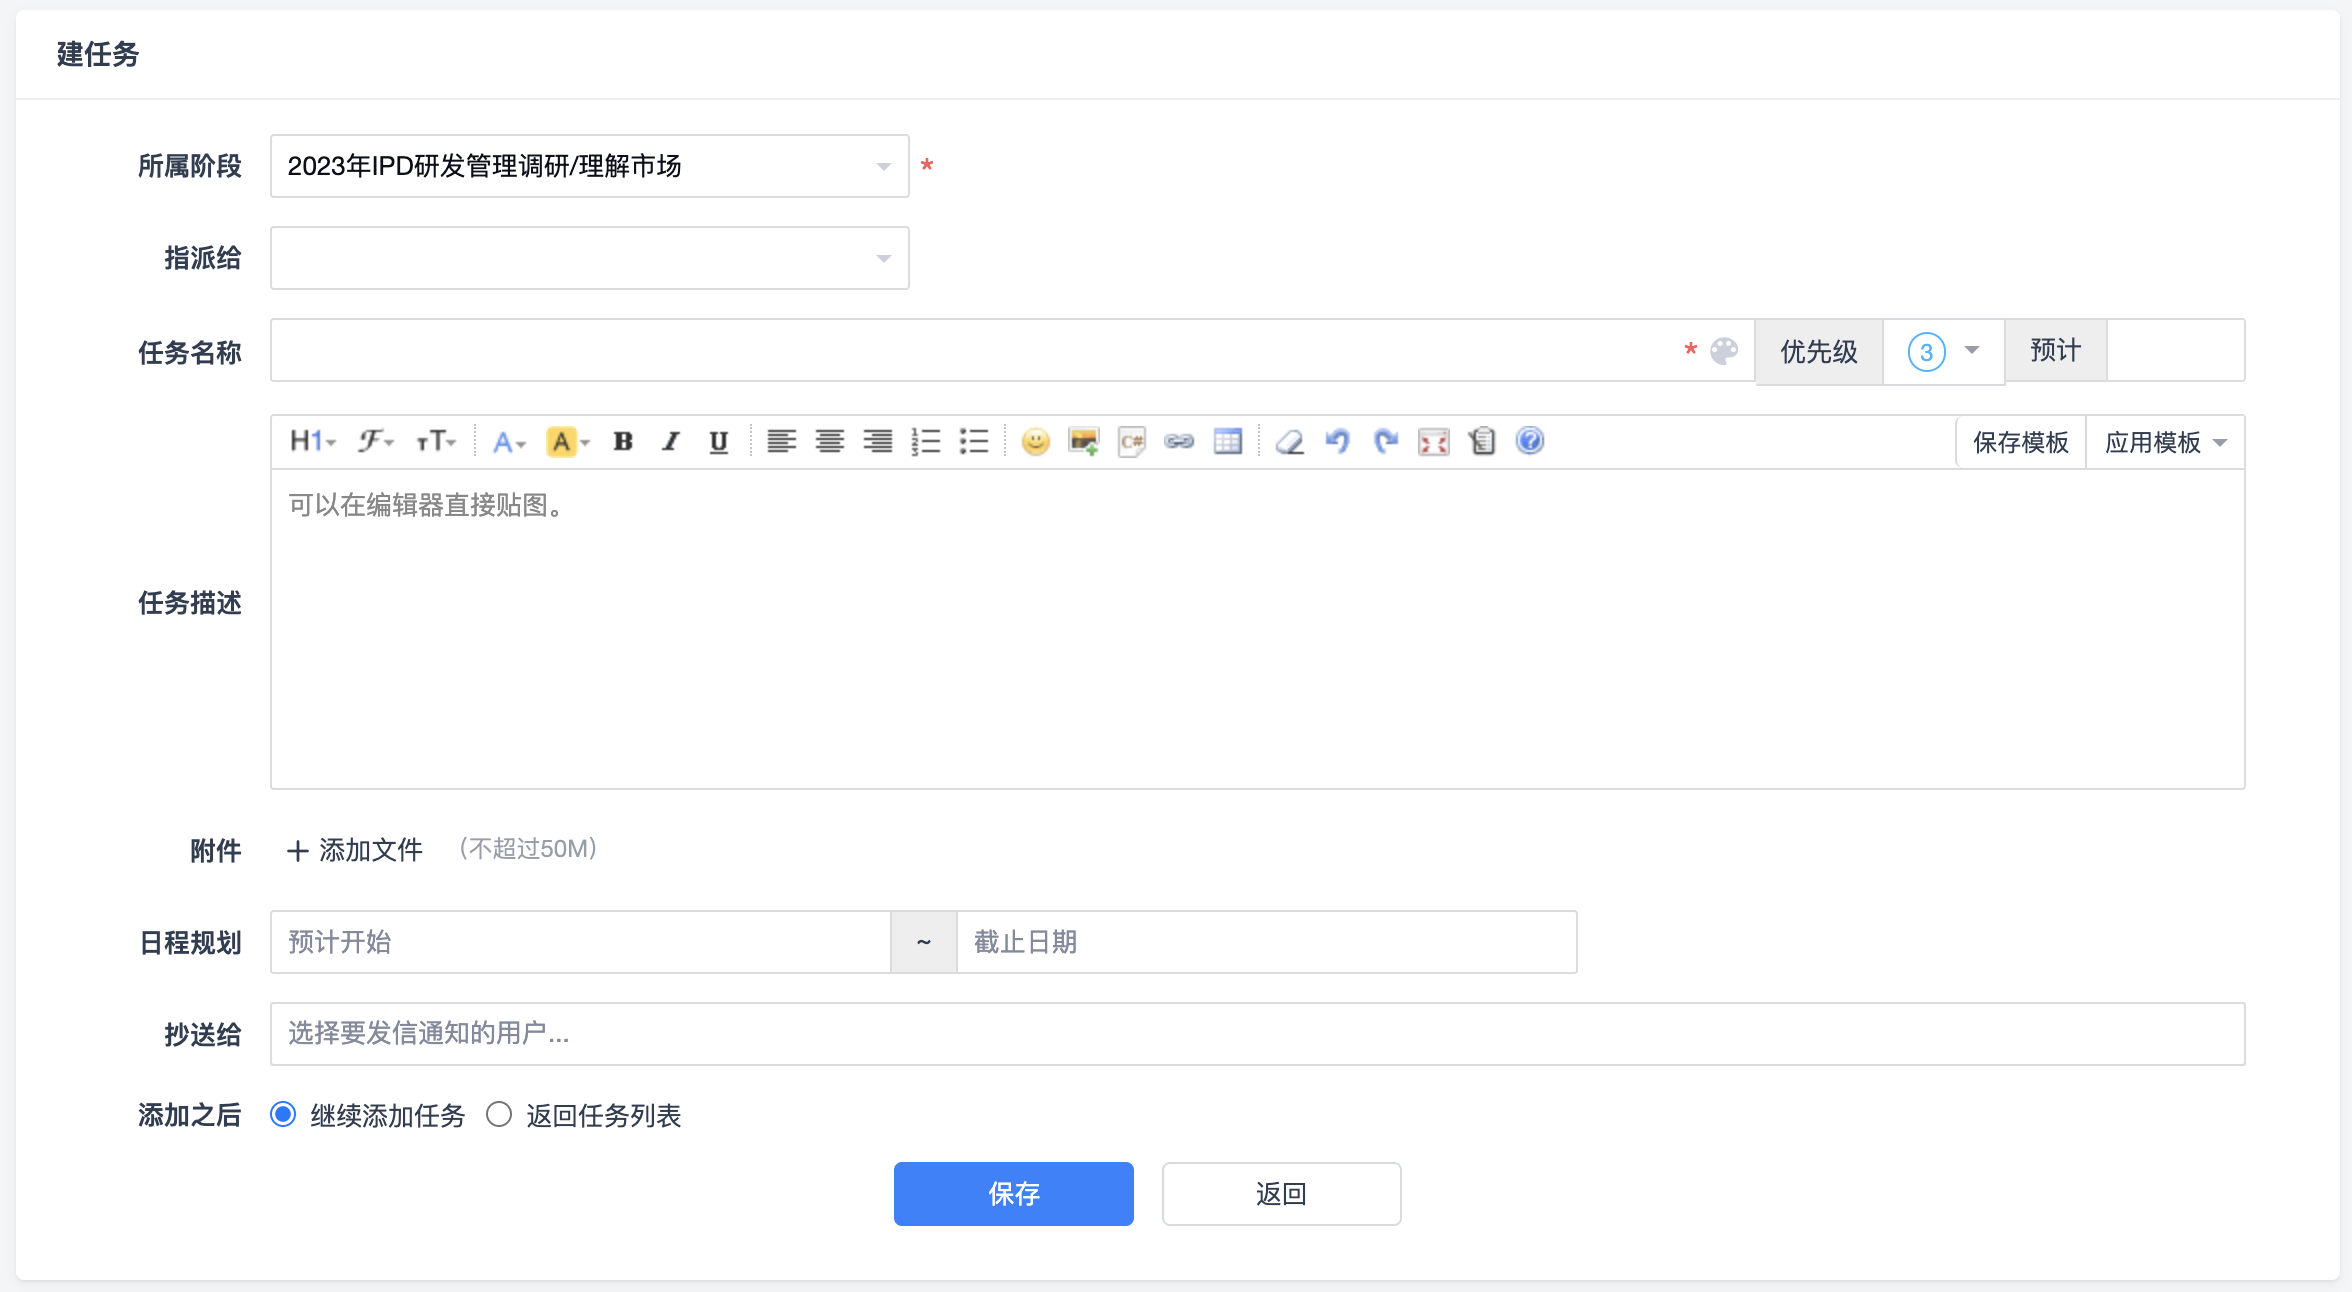Viewport: 2352px width, 1292px height.
Task: Undo last edit in editor toolbar
Action: click(1337, 441)
